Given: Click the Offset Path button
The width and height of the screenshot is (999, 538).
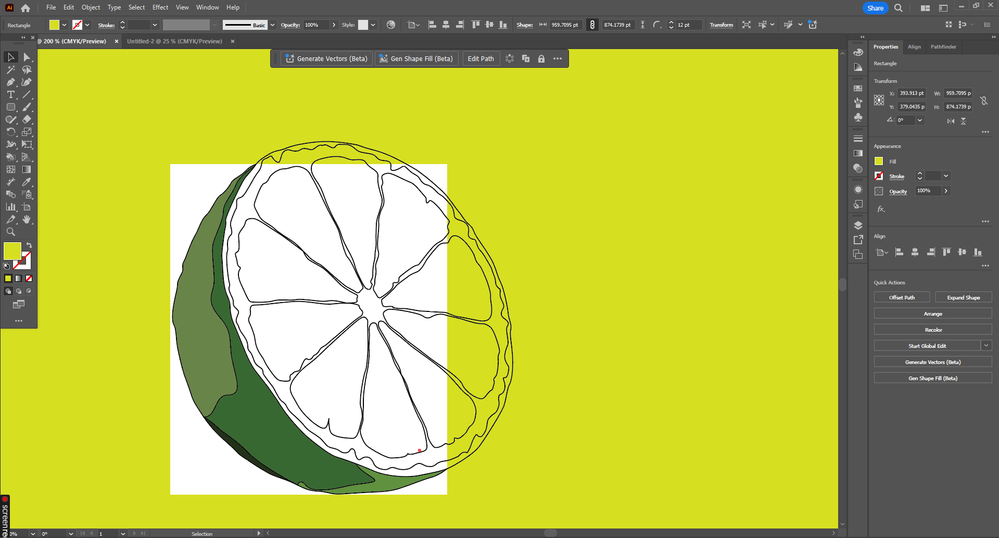Looking at the screenshot, I should point(902,297).
